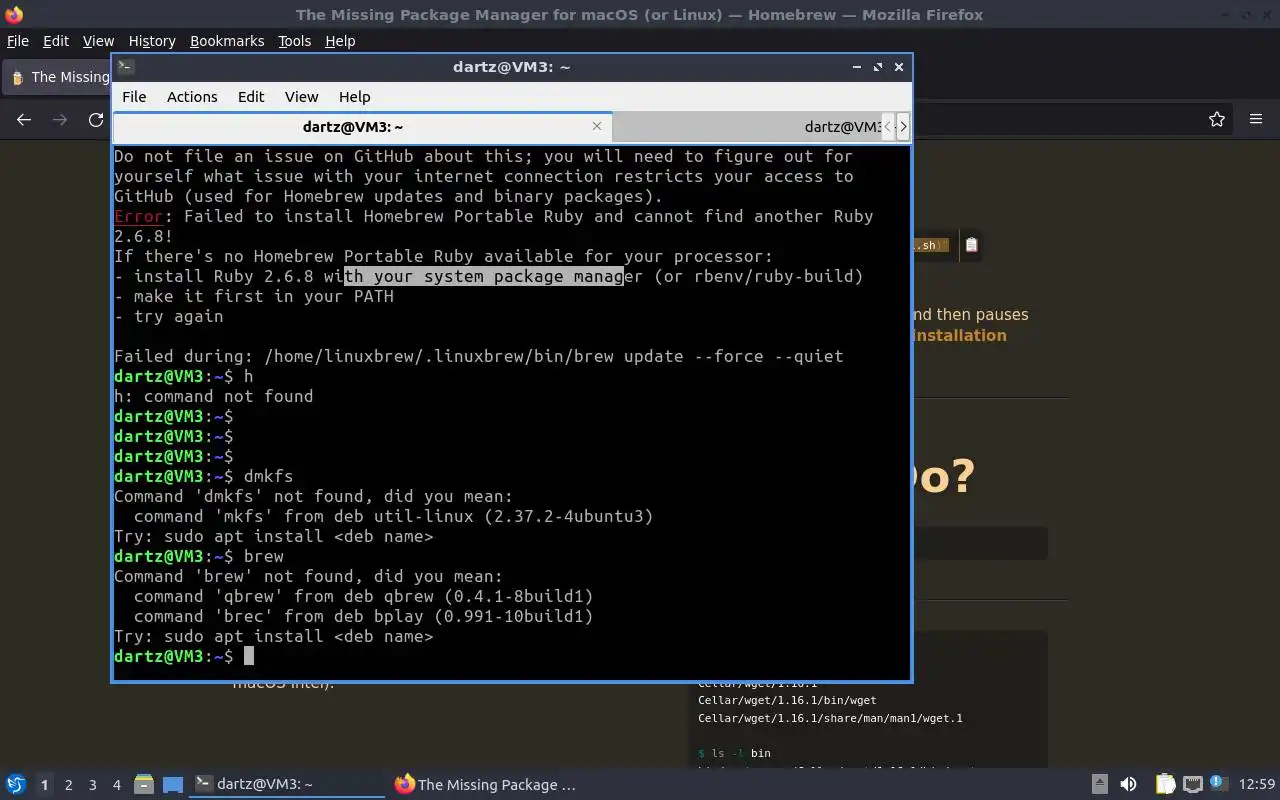Switch to workspace 3 in the pager
Screen dimensions: 1280x800
92,785
